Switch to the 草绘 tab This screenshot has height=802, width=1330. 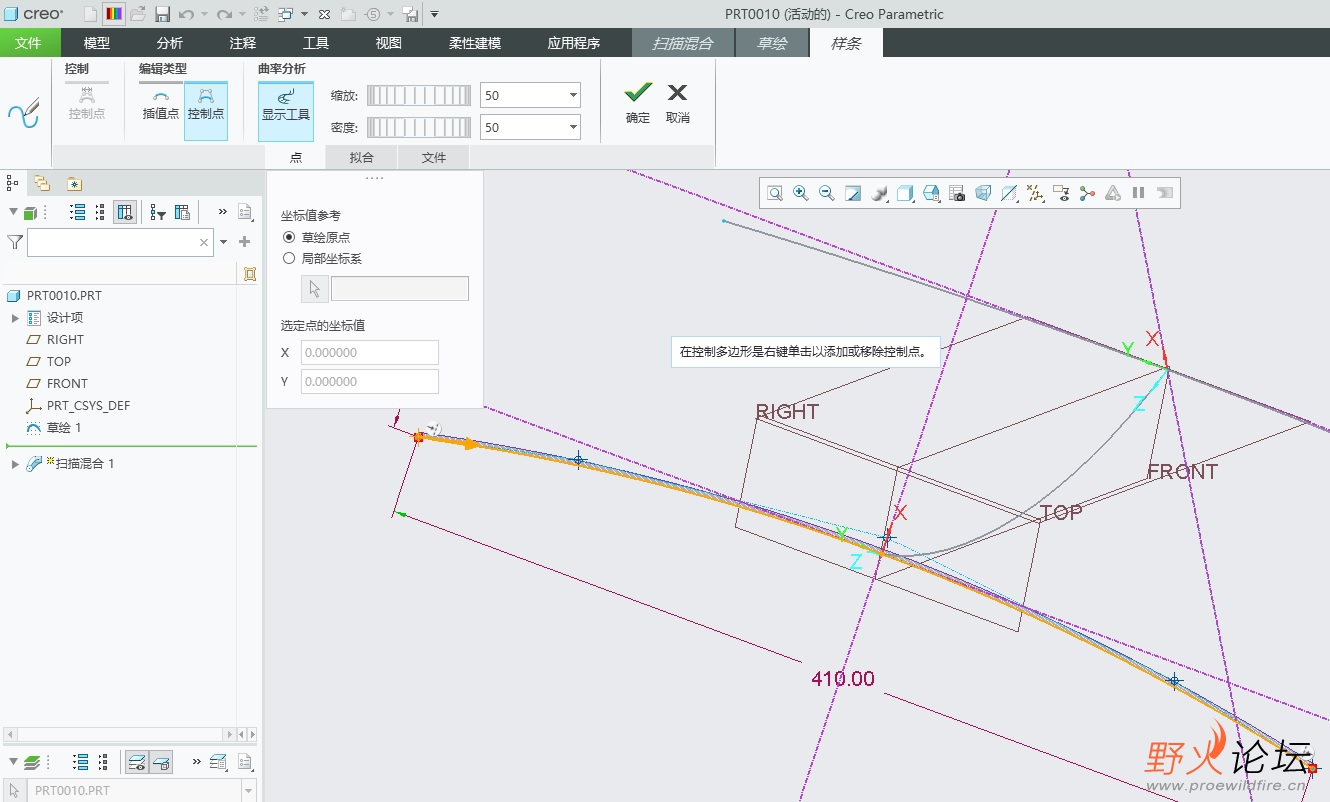click(772, 43)
